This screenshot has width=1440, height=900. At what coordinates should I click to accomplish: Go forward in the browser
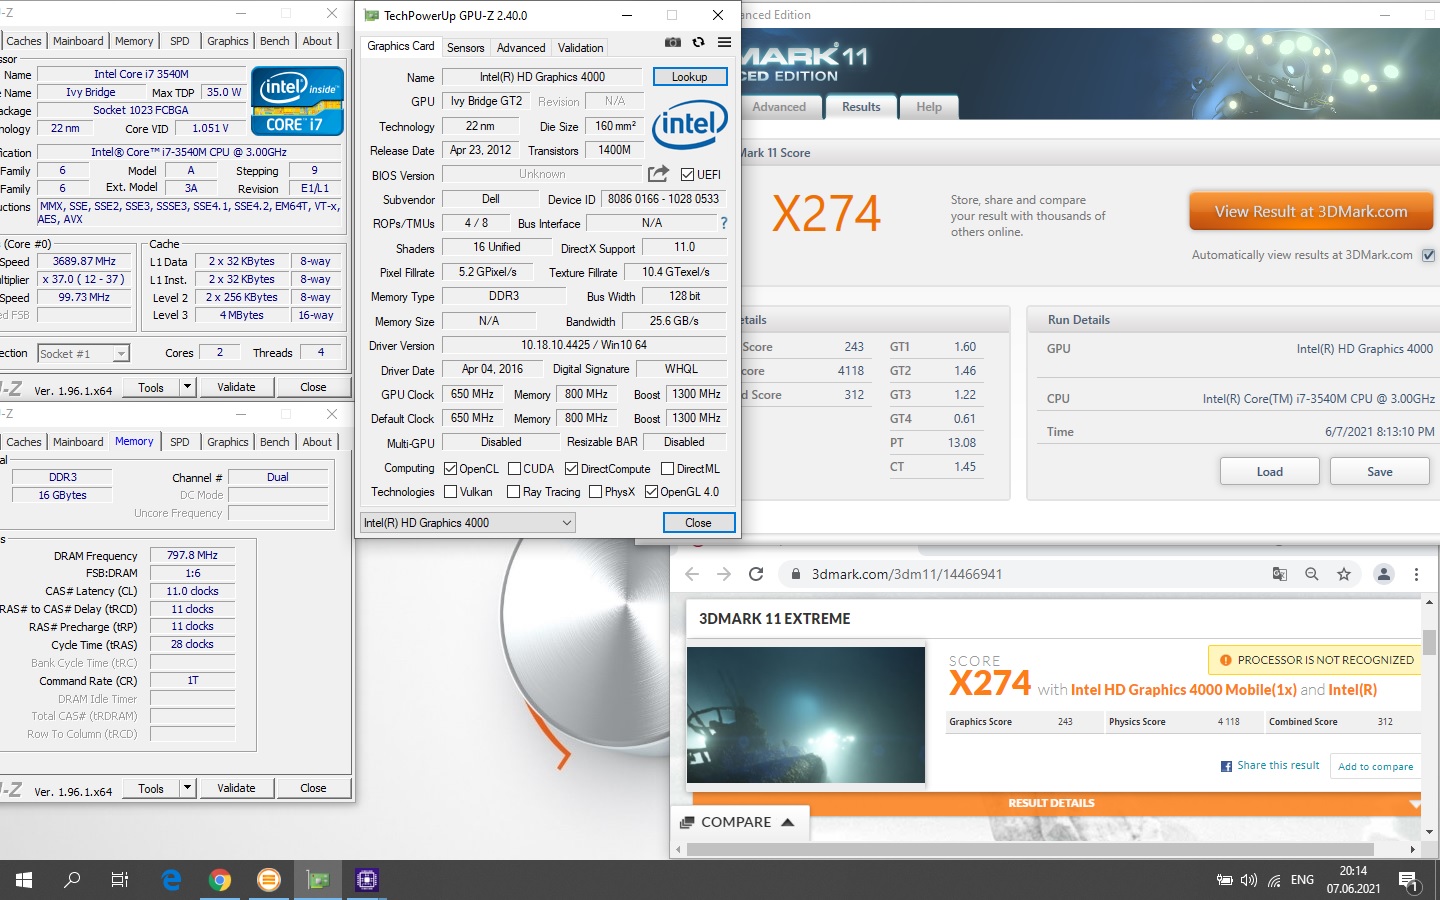tap(724, 574)
